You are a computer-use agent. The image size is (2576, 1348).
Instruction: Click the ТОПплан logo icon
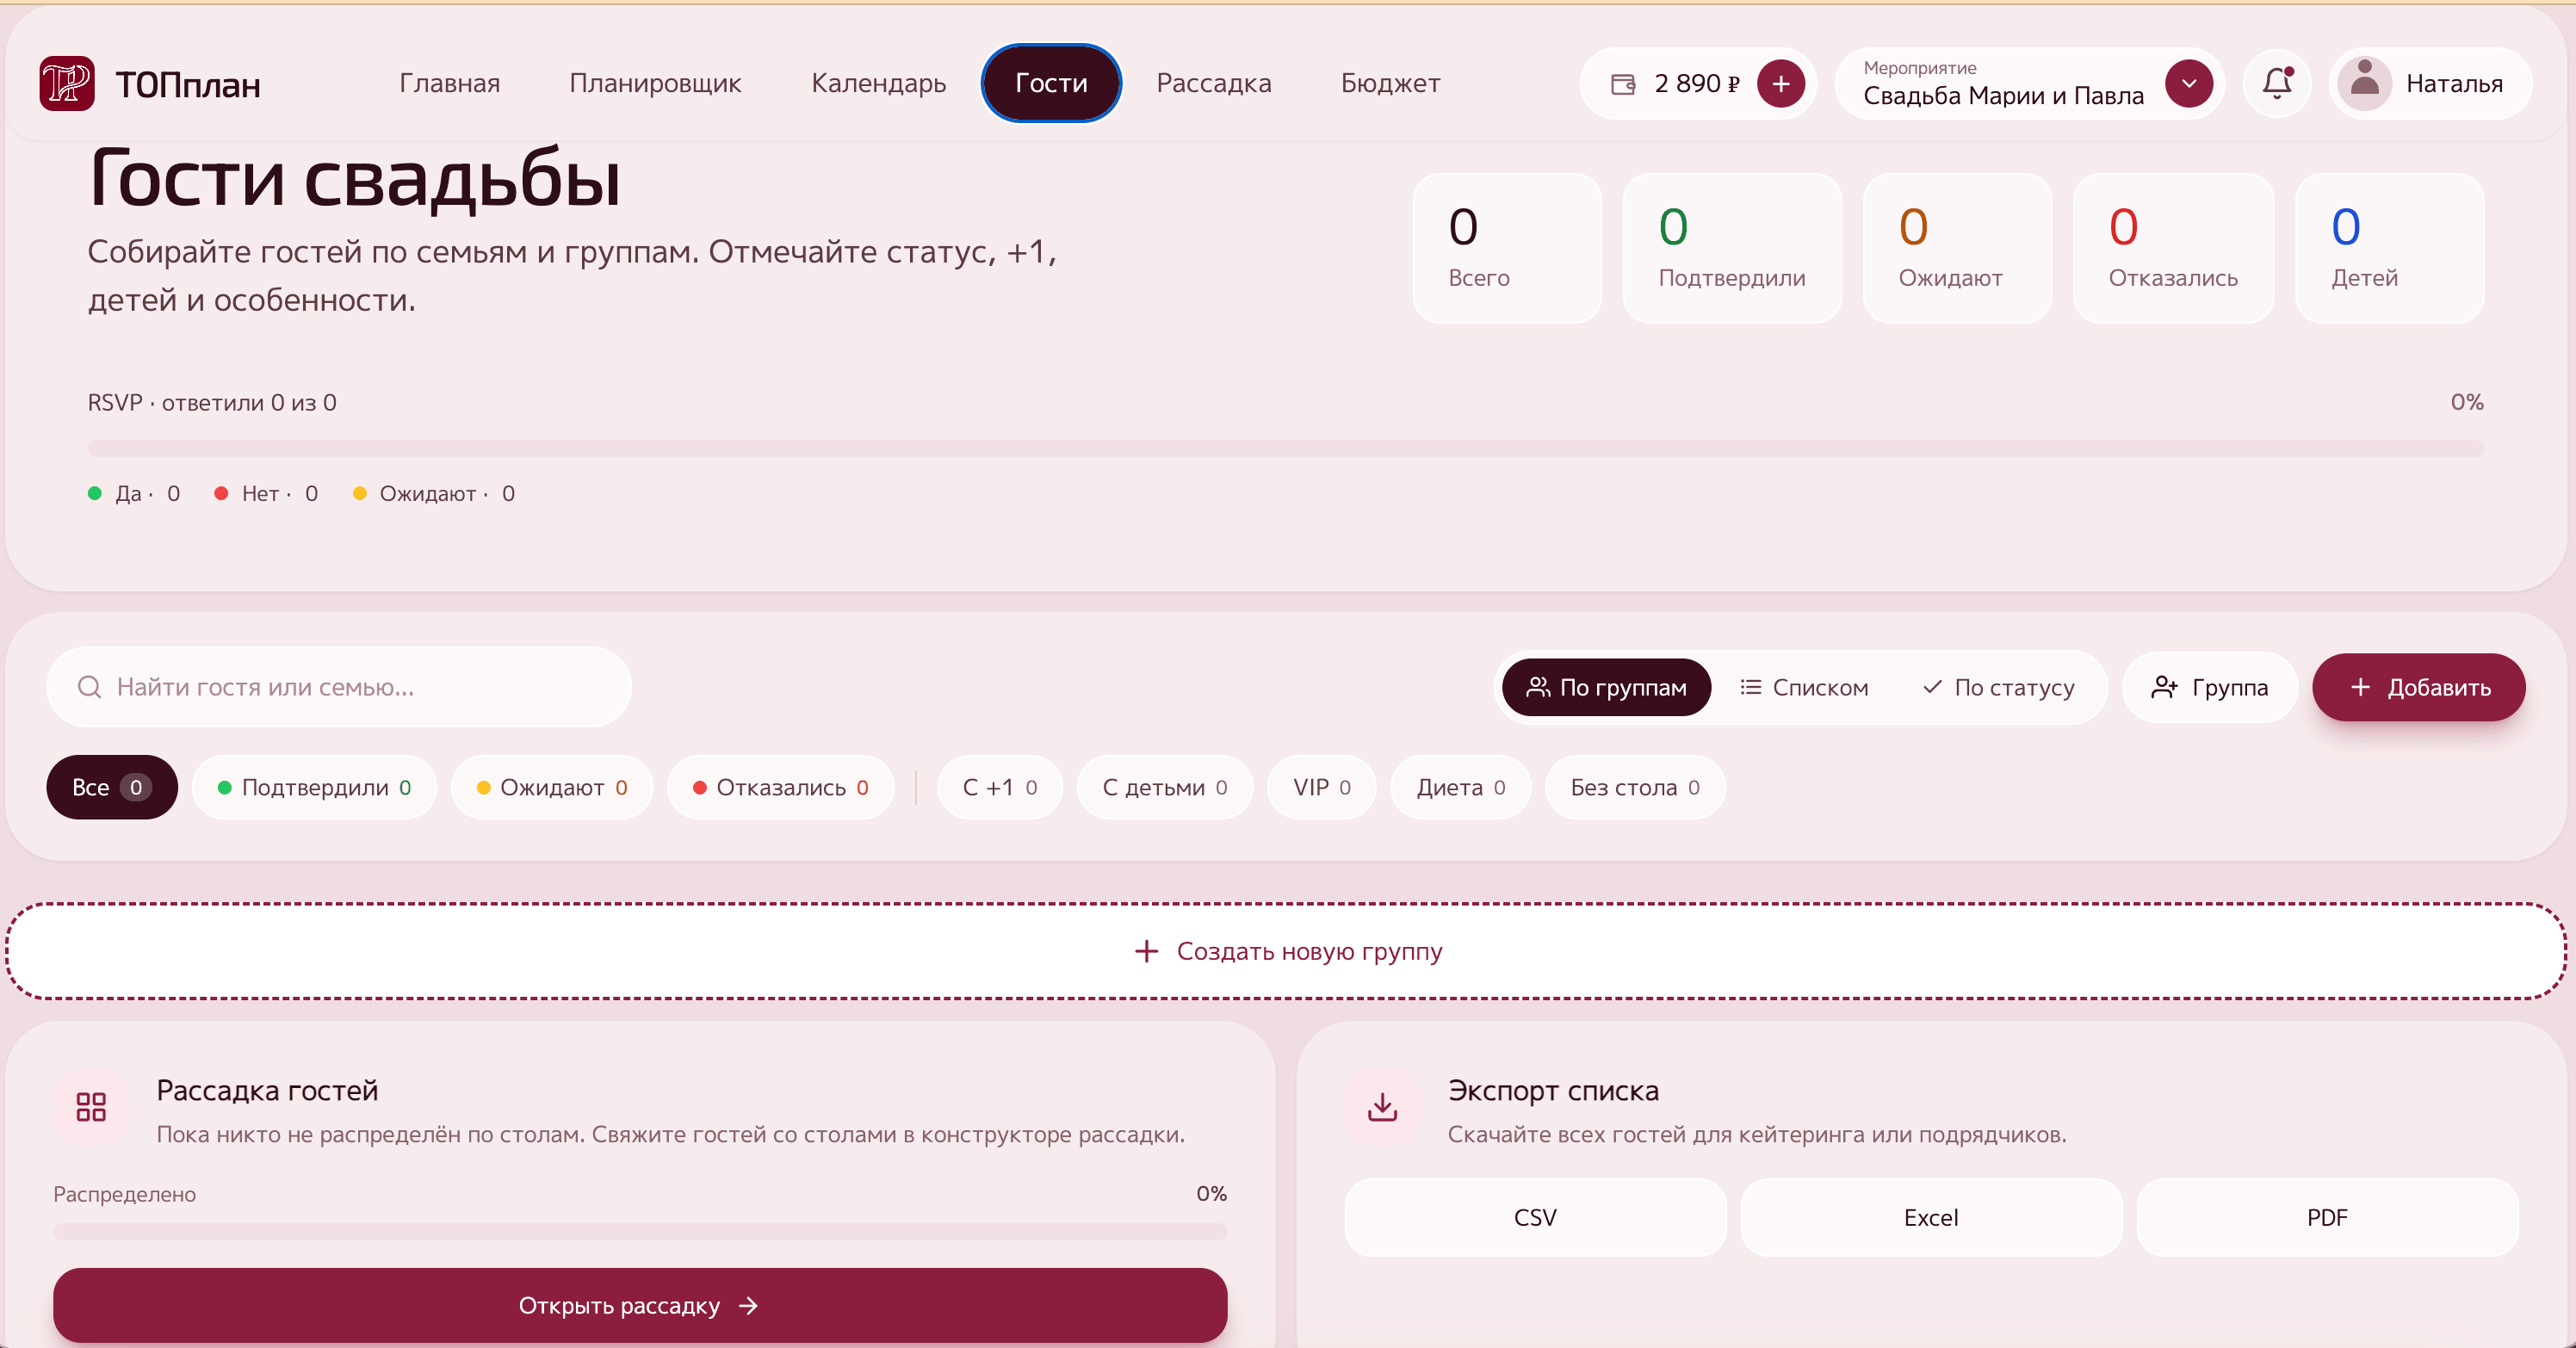[x=67, y=83]
